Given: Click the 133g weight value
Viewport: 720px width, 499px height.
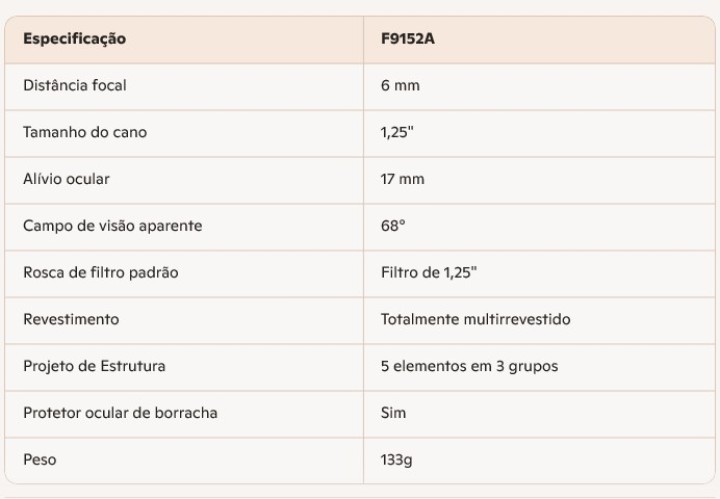Looking at the screenshot, I should pos(398,460).
